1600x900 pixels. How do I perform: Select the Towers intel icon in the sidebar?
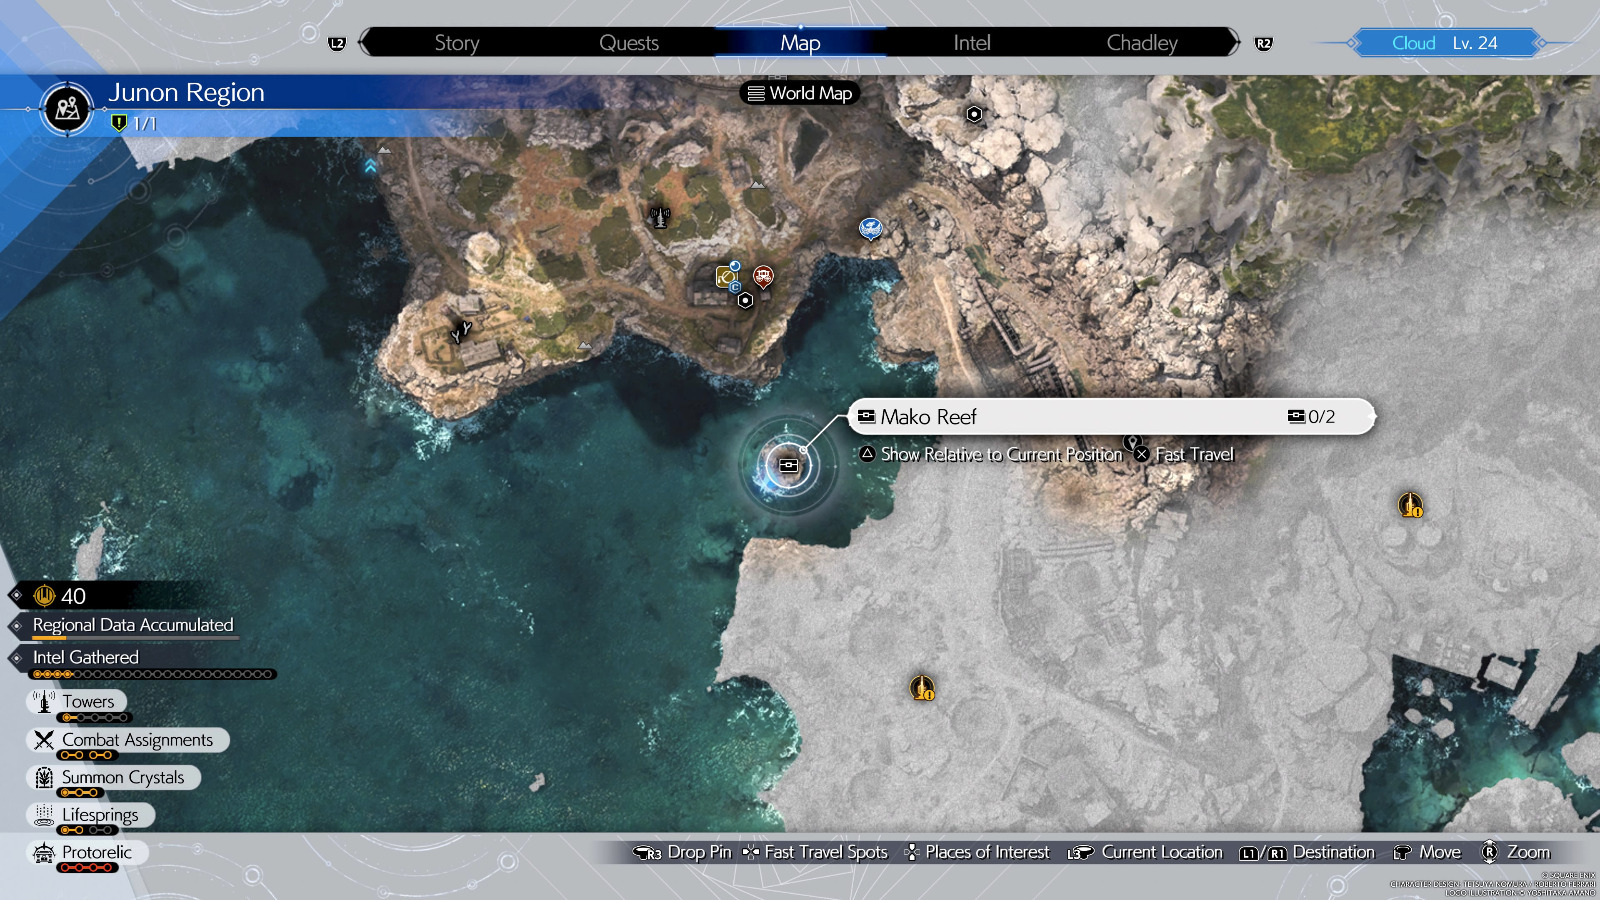click(44, 701)
